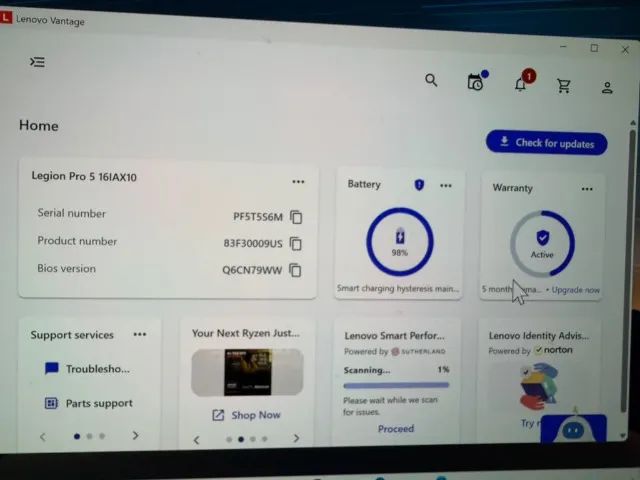
Task: Select third dot in Support services pager
Action: (x=102, y=436)
